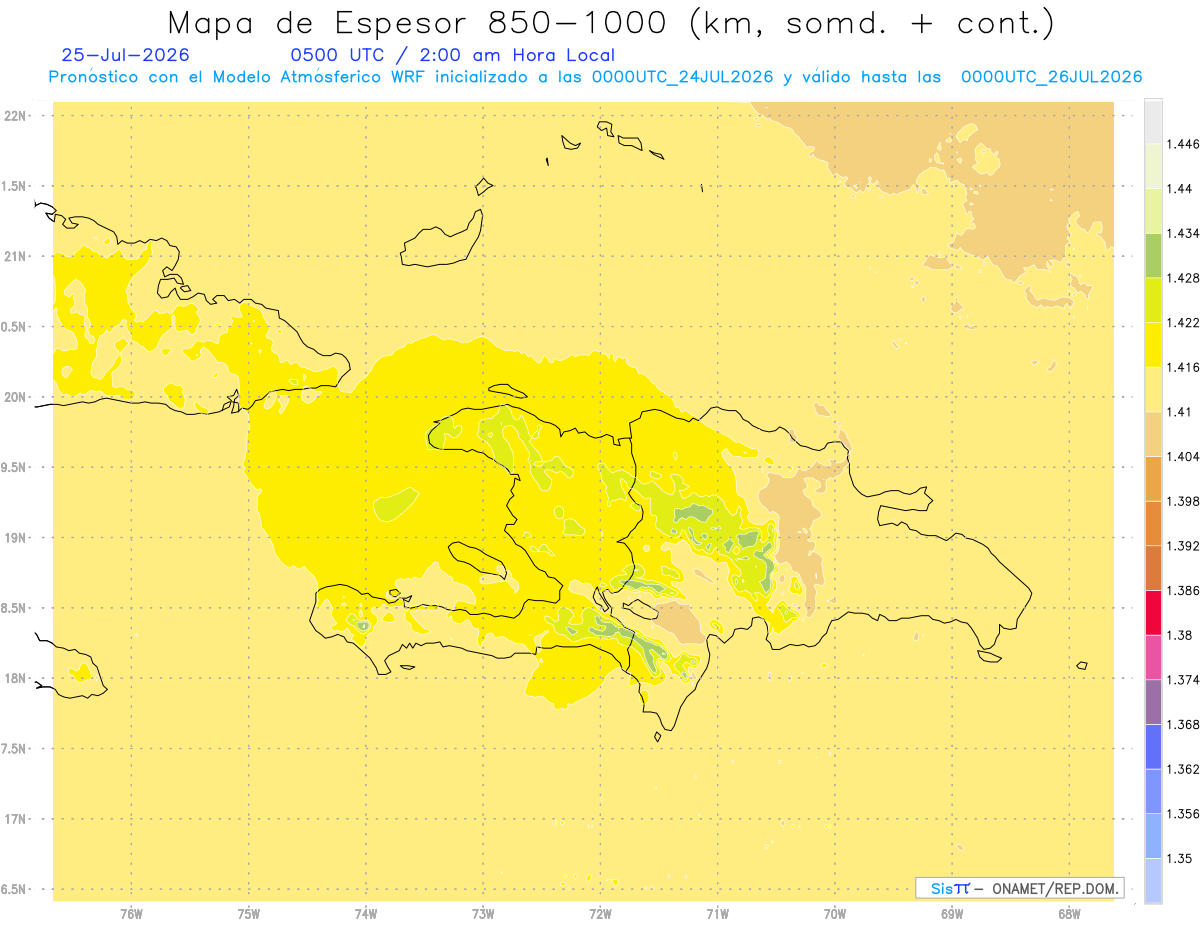Click the purple legend swatch between 1.368 and 1.374
The width and height of the screenshot is (1200, 927).
[x=1153, y=701]
